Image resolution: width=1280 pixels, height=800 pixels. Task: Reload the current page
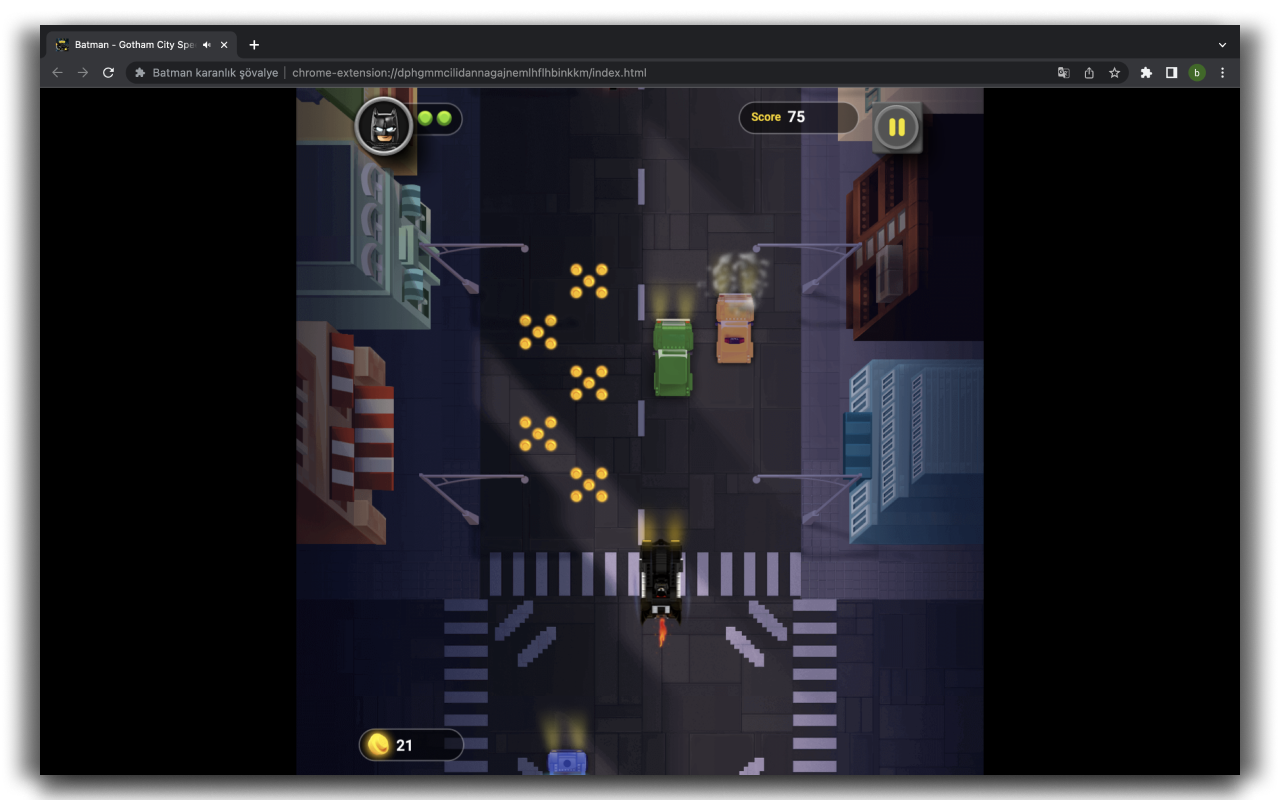point(108,72)
